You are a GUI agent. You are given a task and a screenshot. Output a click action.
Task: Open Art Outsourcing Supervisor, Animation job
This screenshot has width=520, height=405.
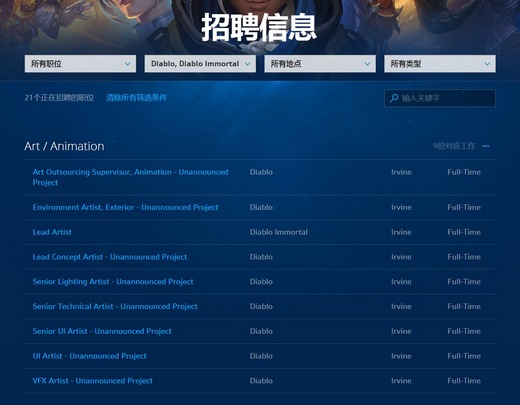click(130, 177)
